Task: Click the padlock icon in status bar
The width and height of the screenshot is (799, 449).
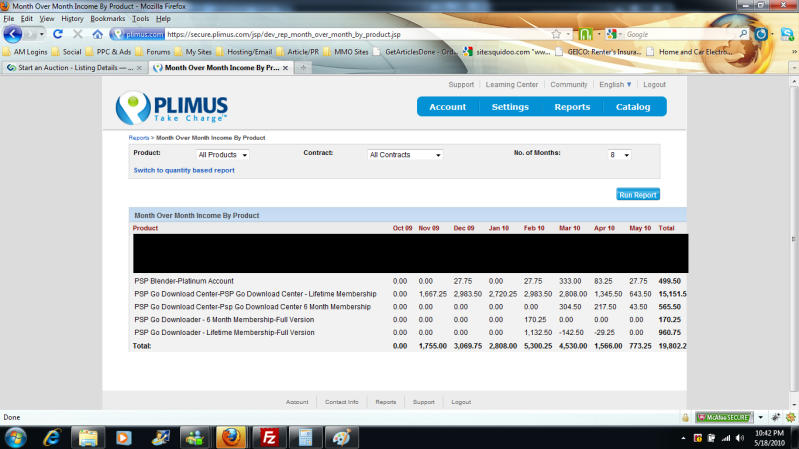Action: click(x=685, y=417)
